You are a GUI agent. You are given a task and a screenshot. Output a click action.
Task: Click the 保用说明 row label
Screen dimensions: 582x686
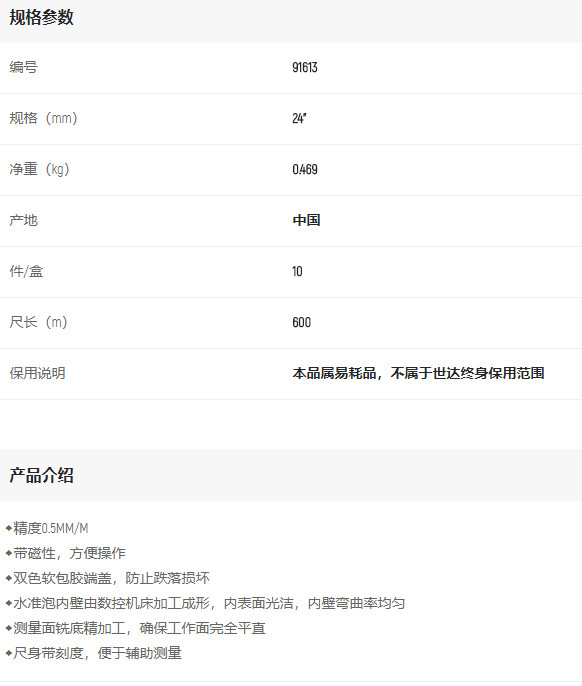pos(38,373)
